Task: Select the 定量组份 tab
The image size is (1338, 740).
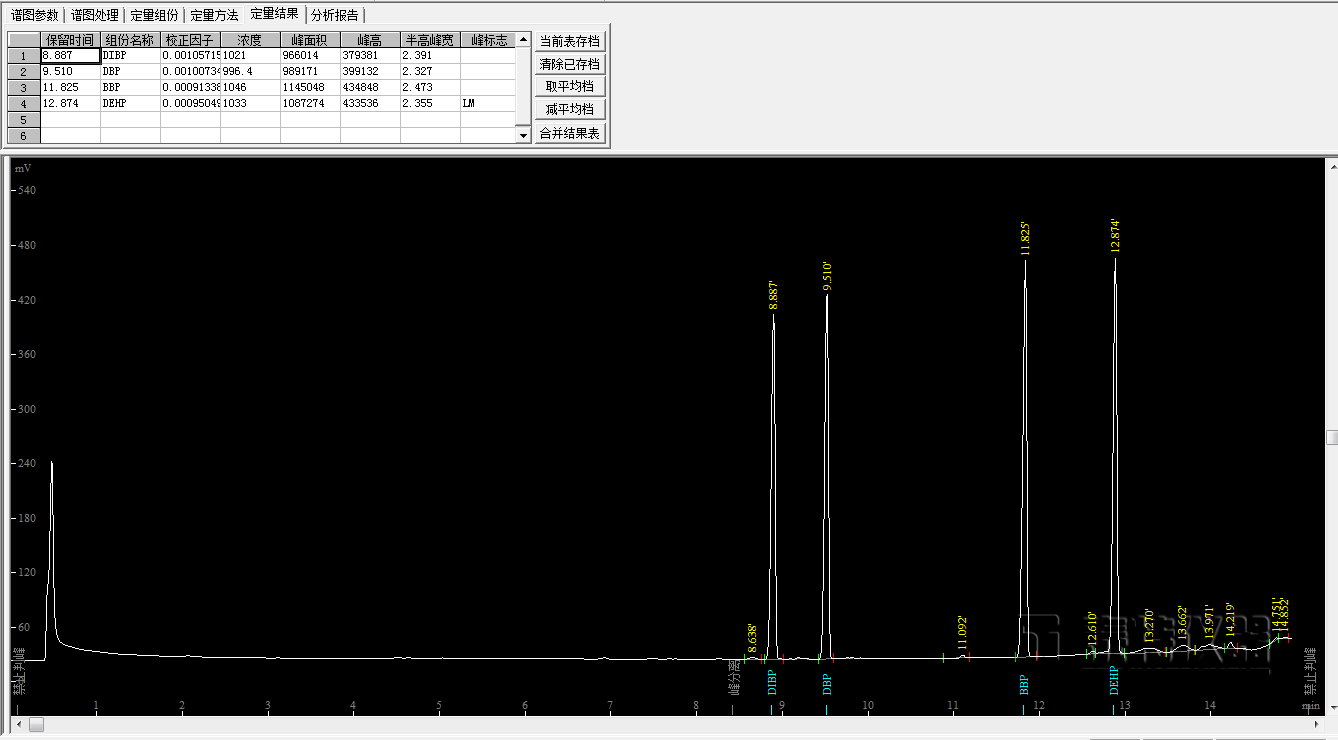Action: coord(154,15)
